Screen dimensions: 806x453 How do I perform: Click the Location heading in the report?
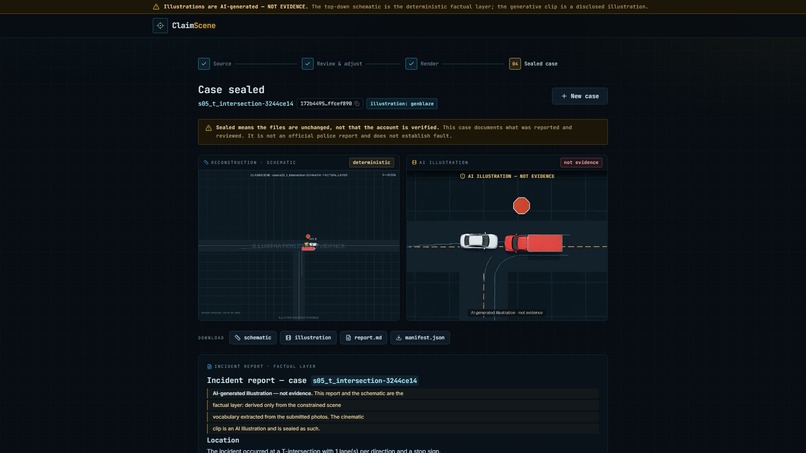[x=223, y=440]
